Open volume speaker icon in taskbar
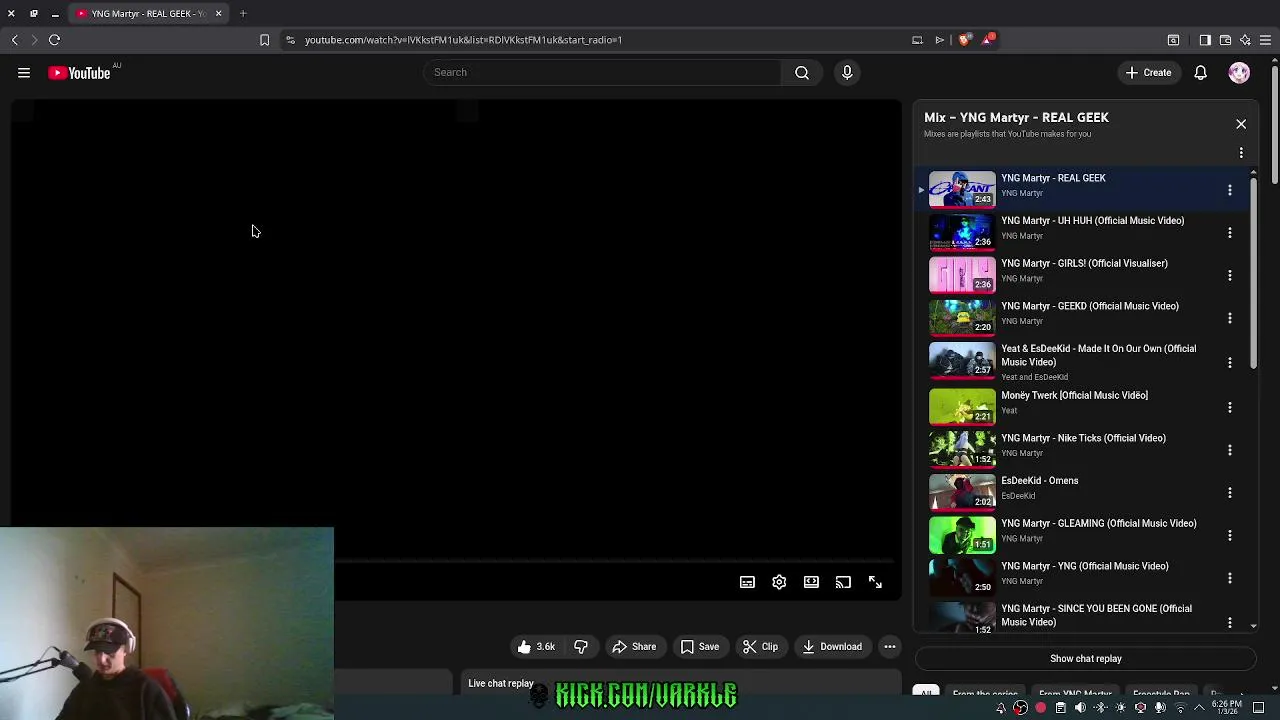 [x=1080, y=708]
